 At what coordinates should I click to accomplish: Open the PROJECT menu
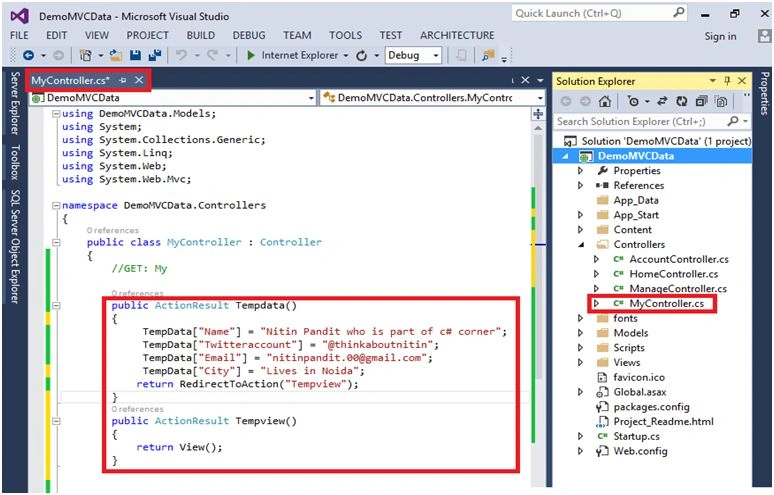[x=148, y=36]
